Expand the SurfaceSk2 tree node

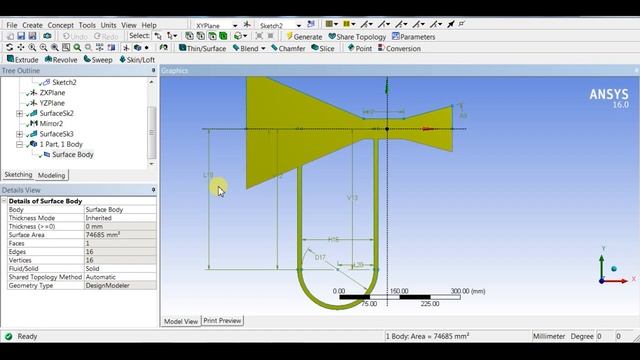click(x=19, y=113)
